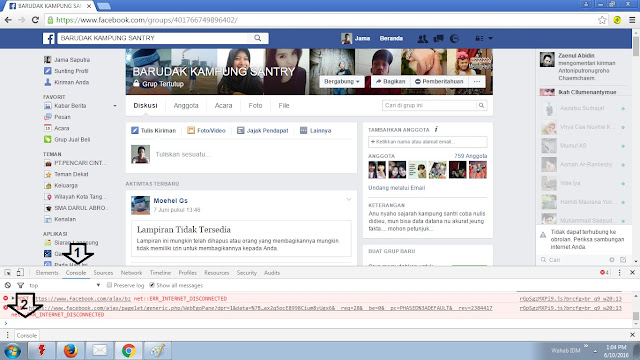Toggle Preserve log checkbox
Screen dimensions: 640x360
(x=109, y=285)
